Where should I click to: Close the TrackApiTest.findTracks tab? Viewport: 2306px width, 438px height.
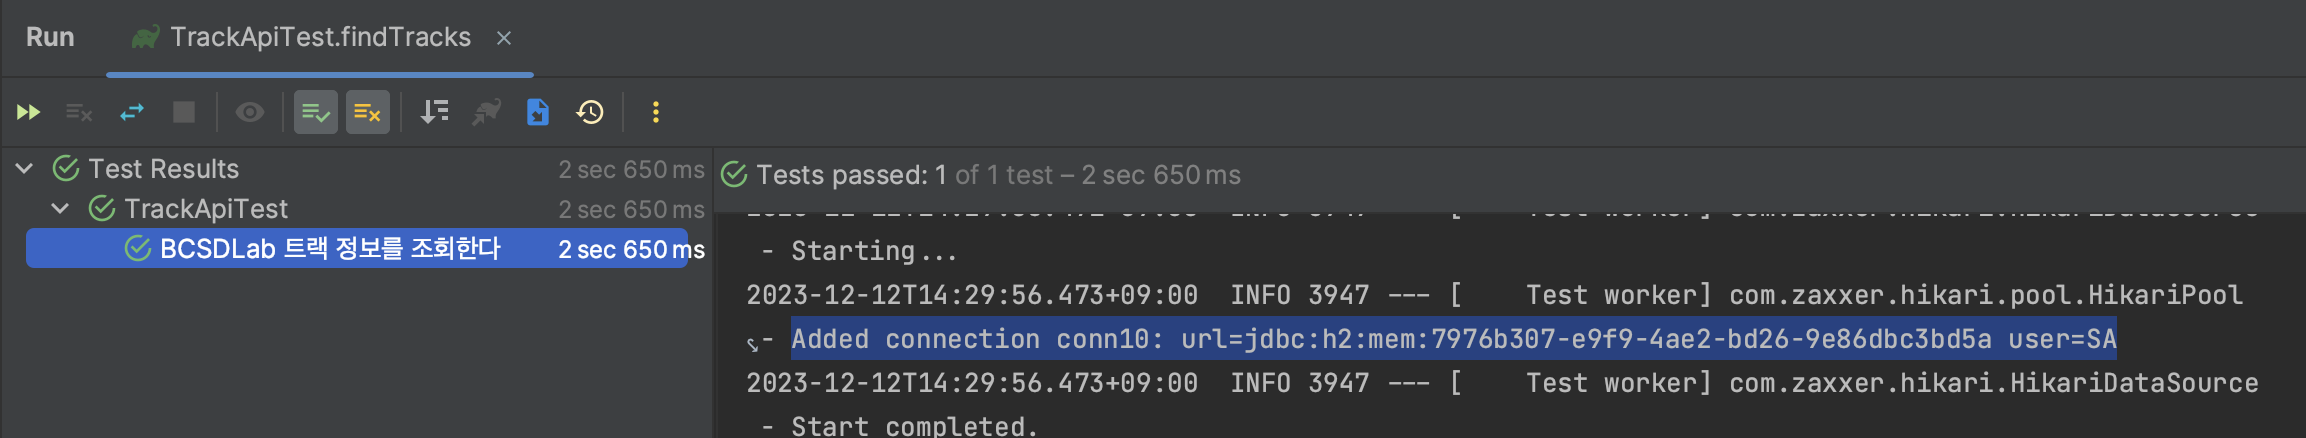[x=504, y=38]
